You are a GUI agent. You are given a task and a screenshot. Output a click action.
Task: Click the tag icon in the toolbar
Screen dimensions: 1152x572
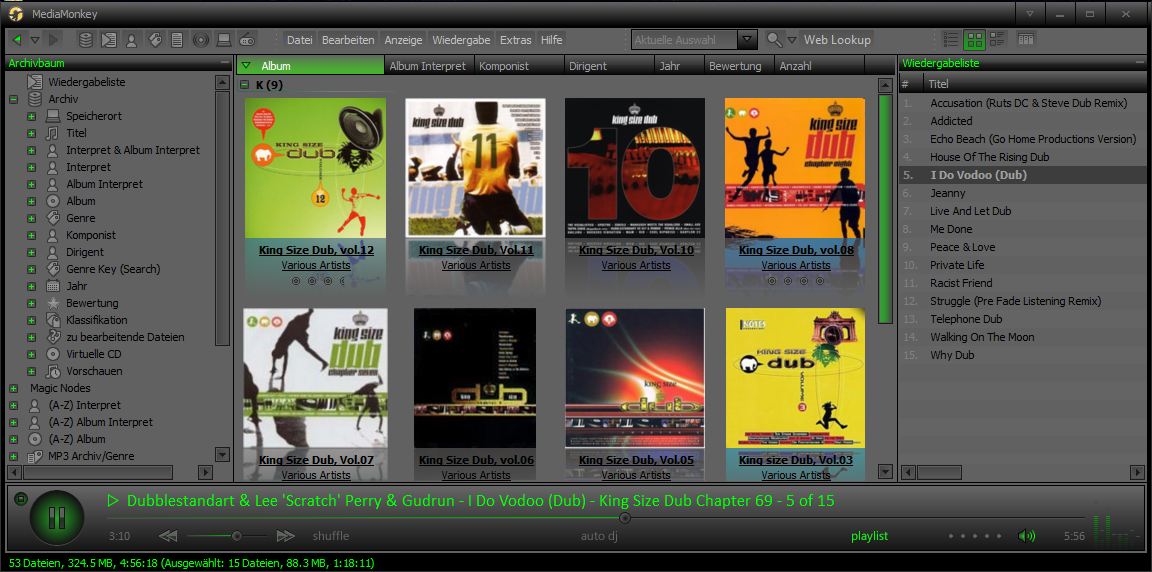click(x=155, y=40)
